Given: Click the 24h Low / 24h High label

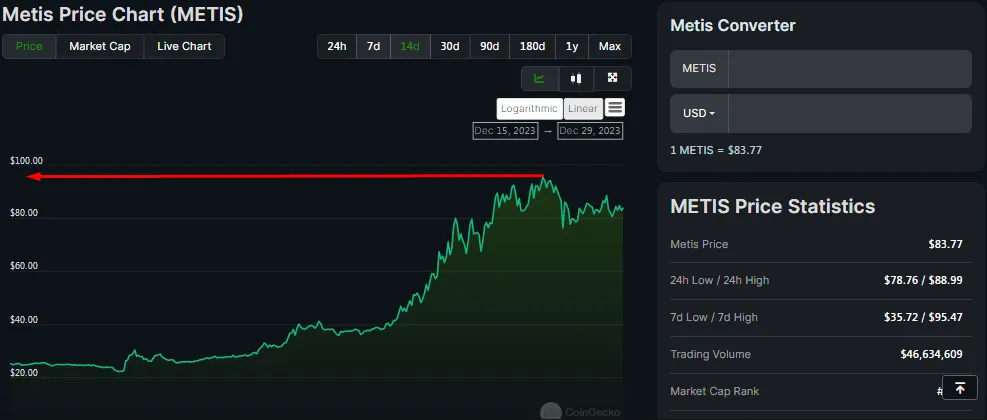Looking at the screenshot, I should [x=719, y=280].
